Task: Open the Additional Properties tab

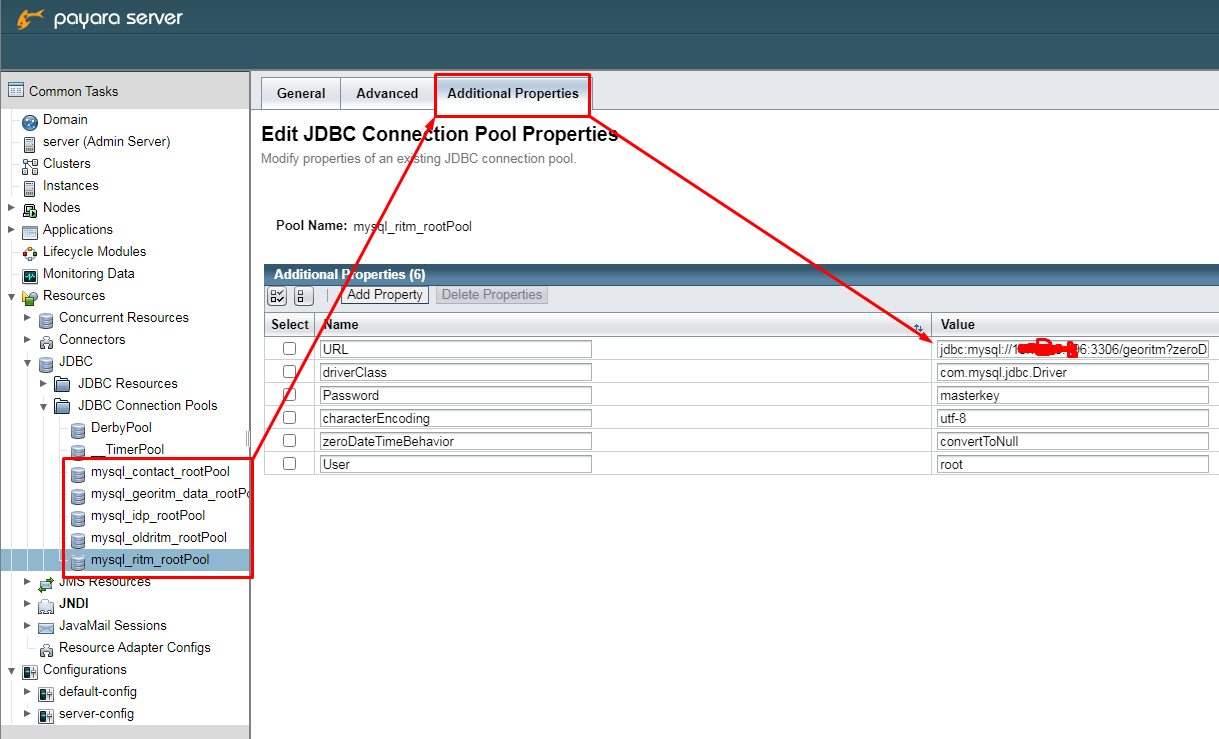Action: click(513, 93)
